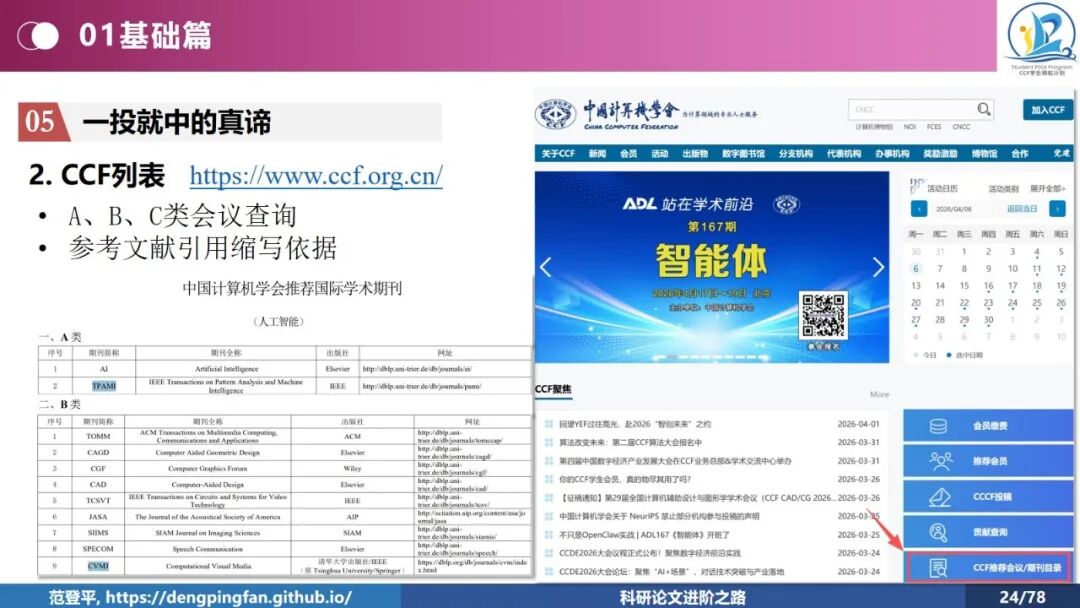Open news 第29届全国计算机辅助设计与图形学学术会议

point(697,498)
